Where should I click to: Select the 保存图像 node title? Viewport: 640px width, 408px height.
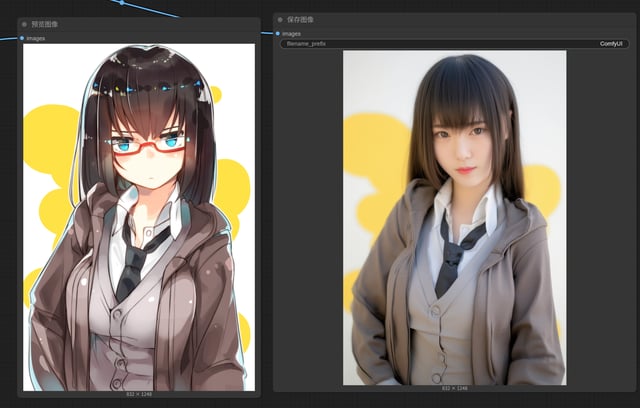(300, 20)
